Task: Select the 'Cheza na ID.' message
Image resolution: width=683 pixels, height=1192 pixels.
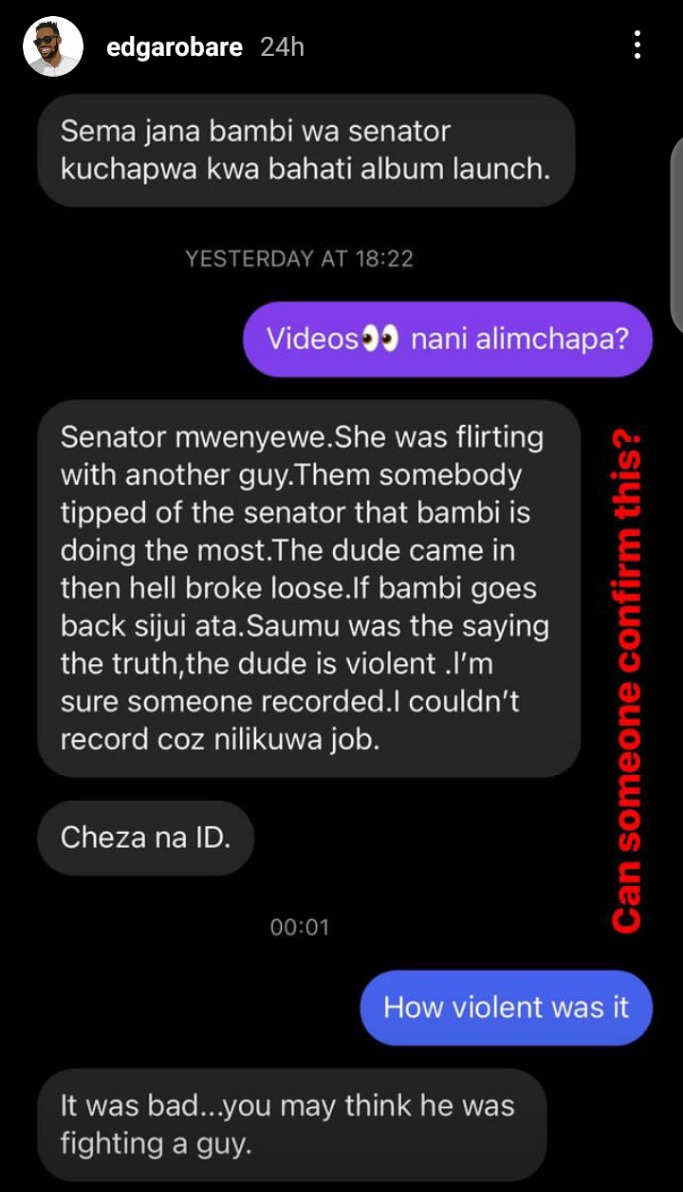Action: [145, 838]
